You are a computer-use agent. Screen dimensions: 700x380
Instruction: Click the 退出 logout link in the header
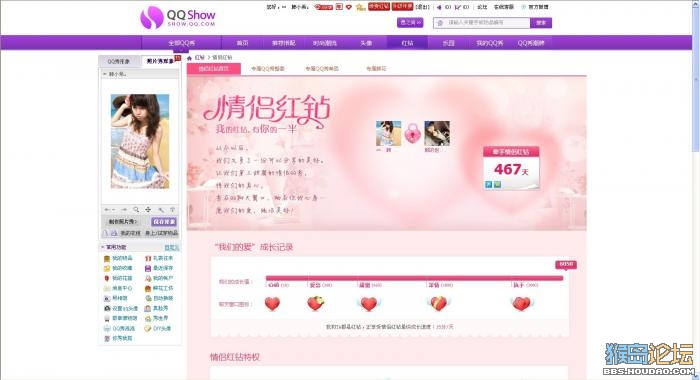[x=423, y=7]
